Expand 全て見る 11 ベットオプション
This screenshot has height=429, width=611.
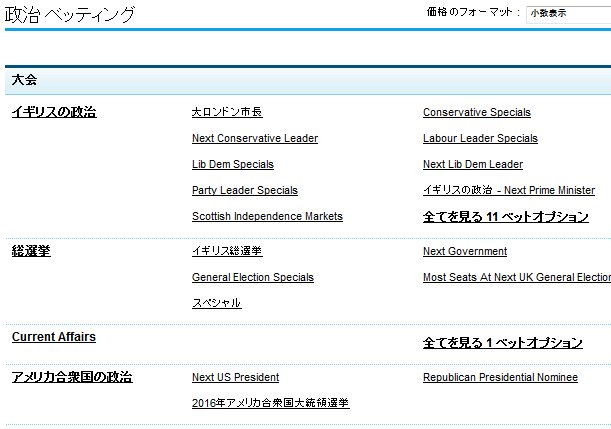coord(506,217)
